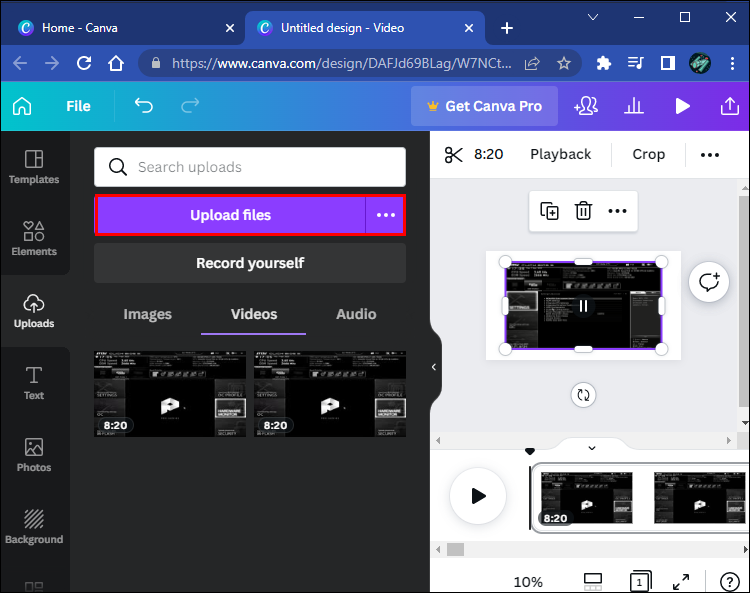
Task: Click the add comment bubble icon
Action: 709,283
